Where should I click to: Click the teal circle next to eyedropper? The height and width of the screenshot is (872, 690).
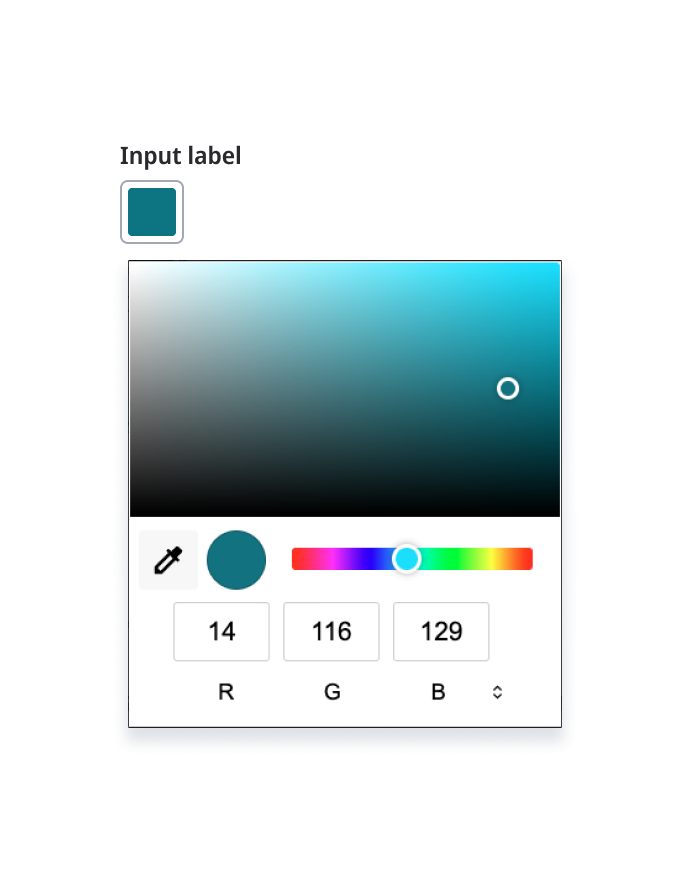(x=236, y=559)
